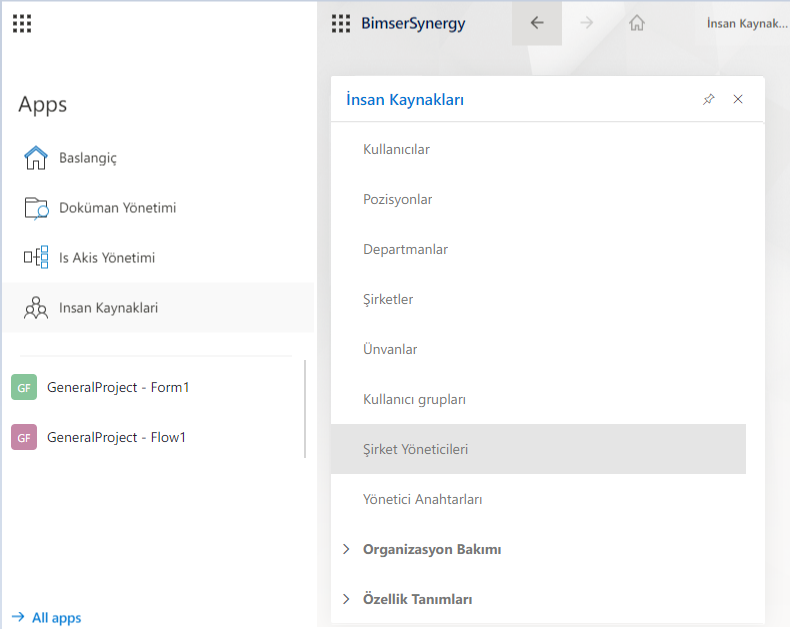
Task: Click the home icon in top bar
Action: click(x=636, y=23)
